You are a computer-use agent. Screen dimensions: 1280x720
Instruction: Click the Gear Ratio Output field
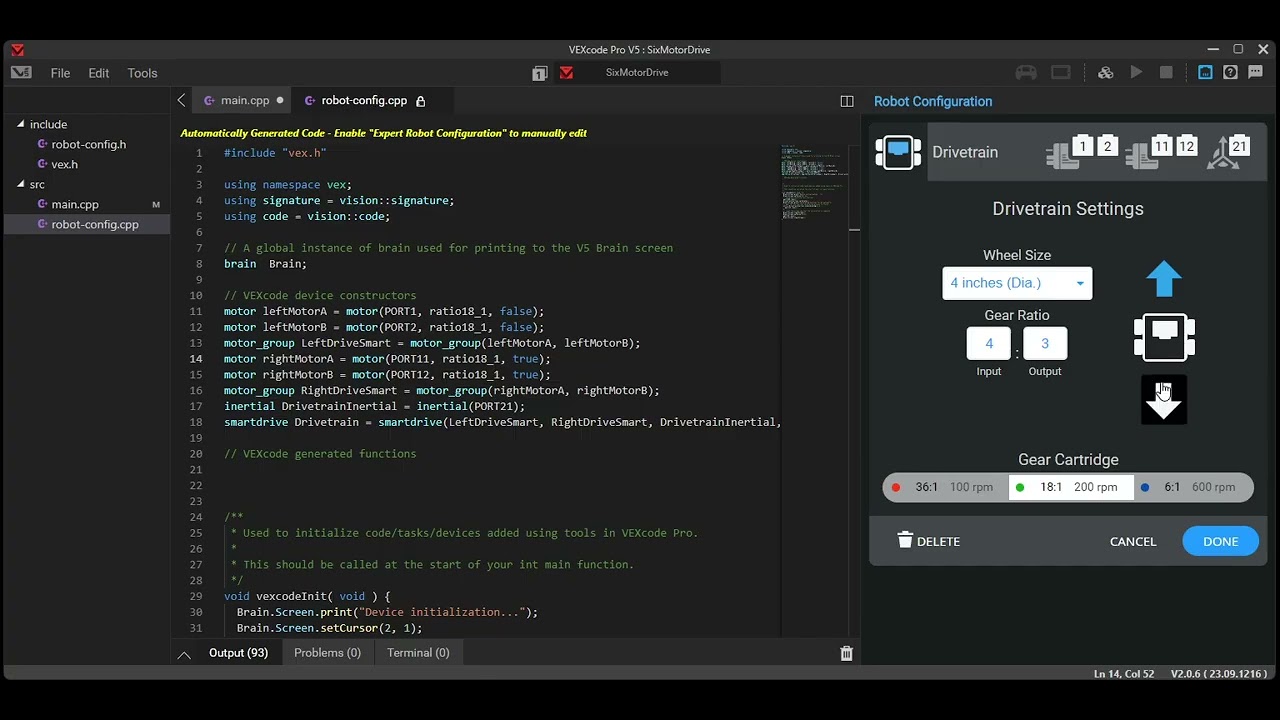click(x=1045, y=344)
